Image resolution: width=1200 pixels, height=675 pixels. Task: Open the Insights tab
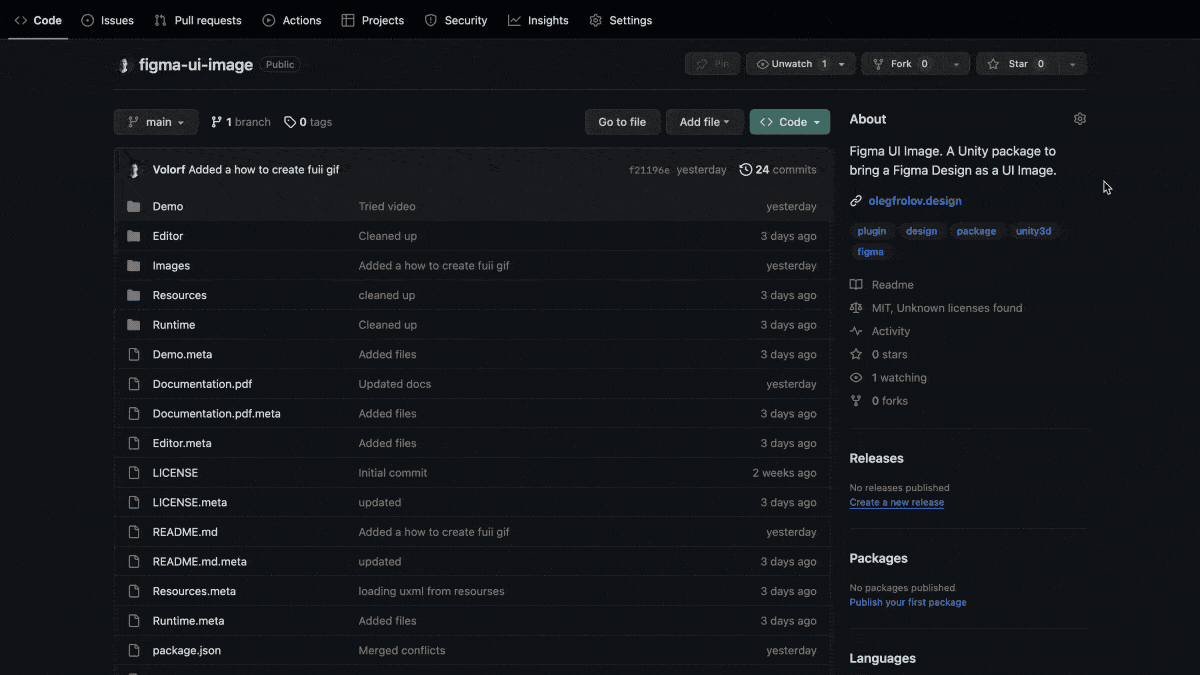(x=538, y=20)
